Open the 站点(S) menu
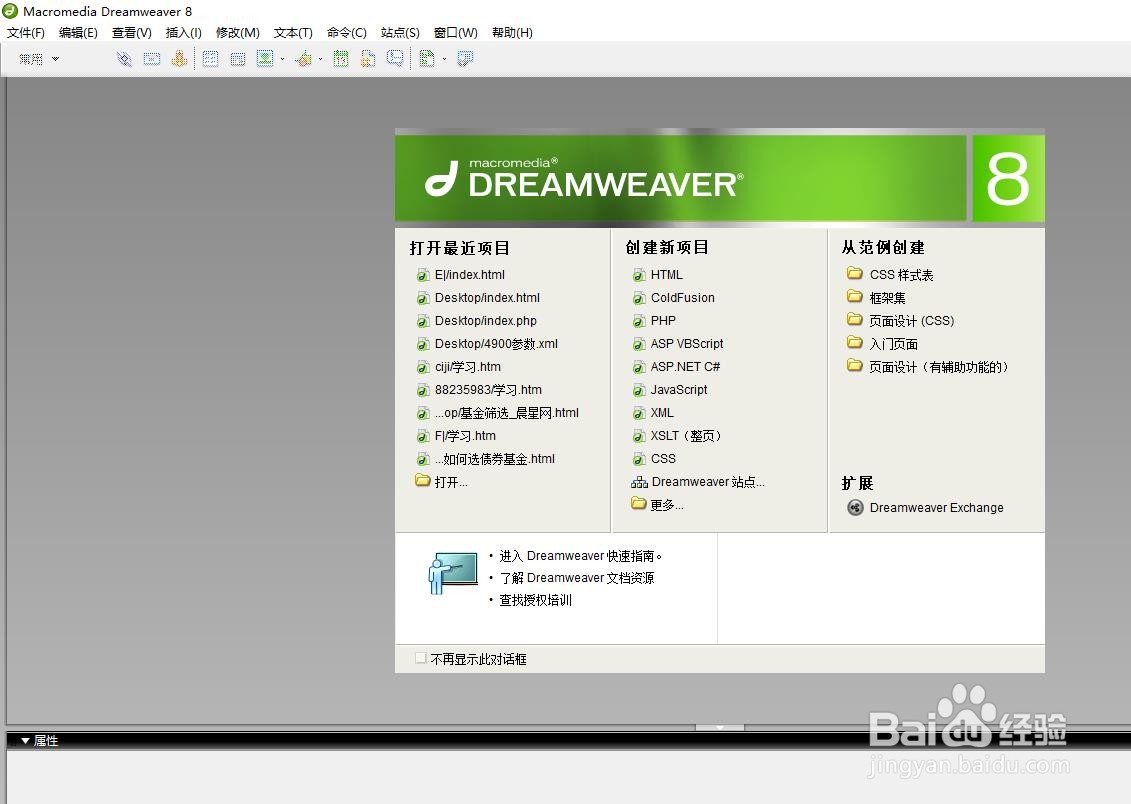The height and width of the screenshot is (804, 1131). 400,32
